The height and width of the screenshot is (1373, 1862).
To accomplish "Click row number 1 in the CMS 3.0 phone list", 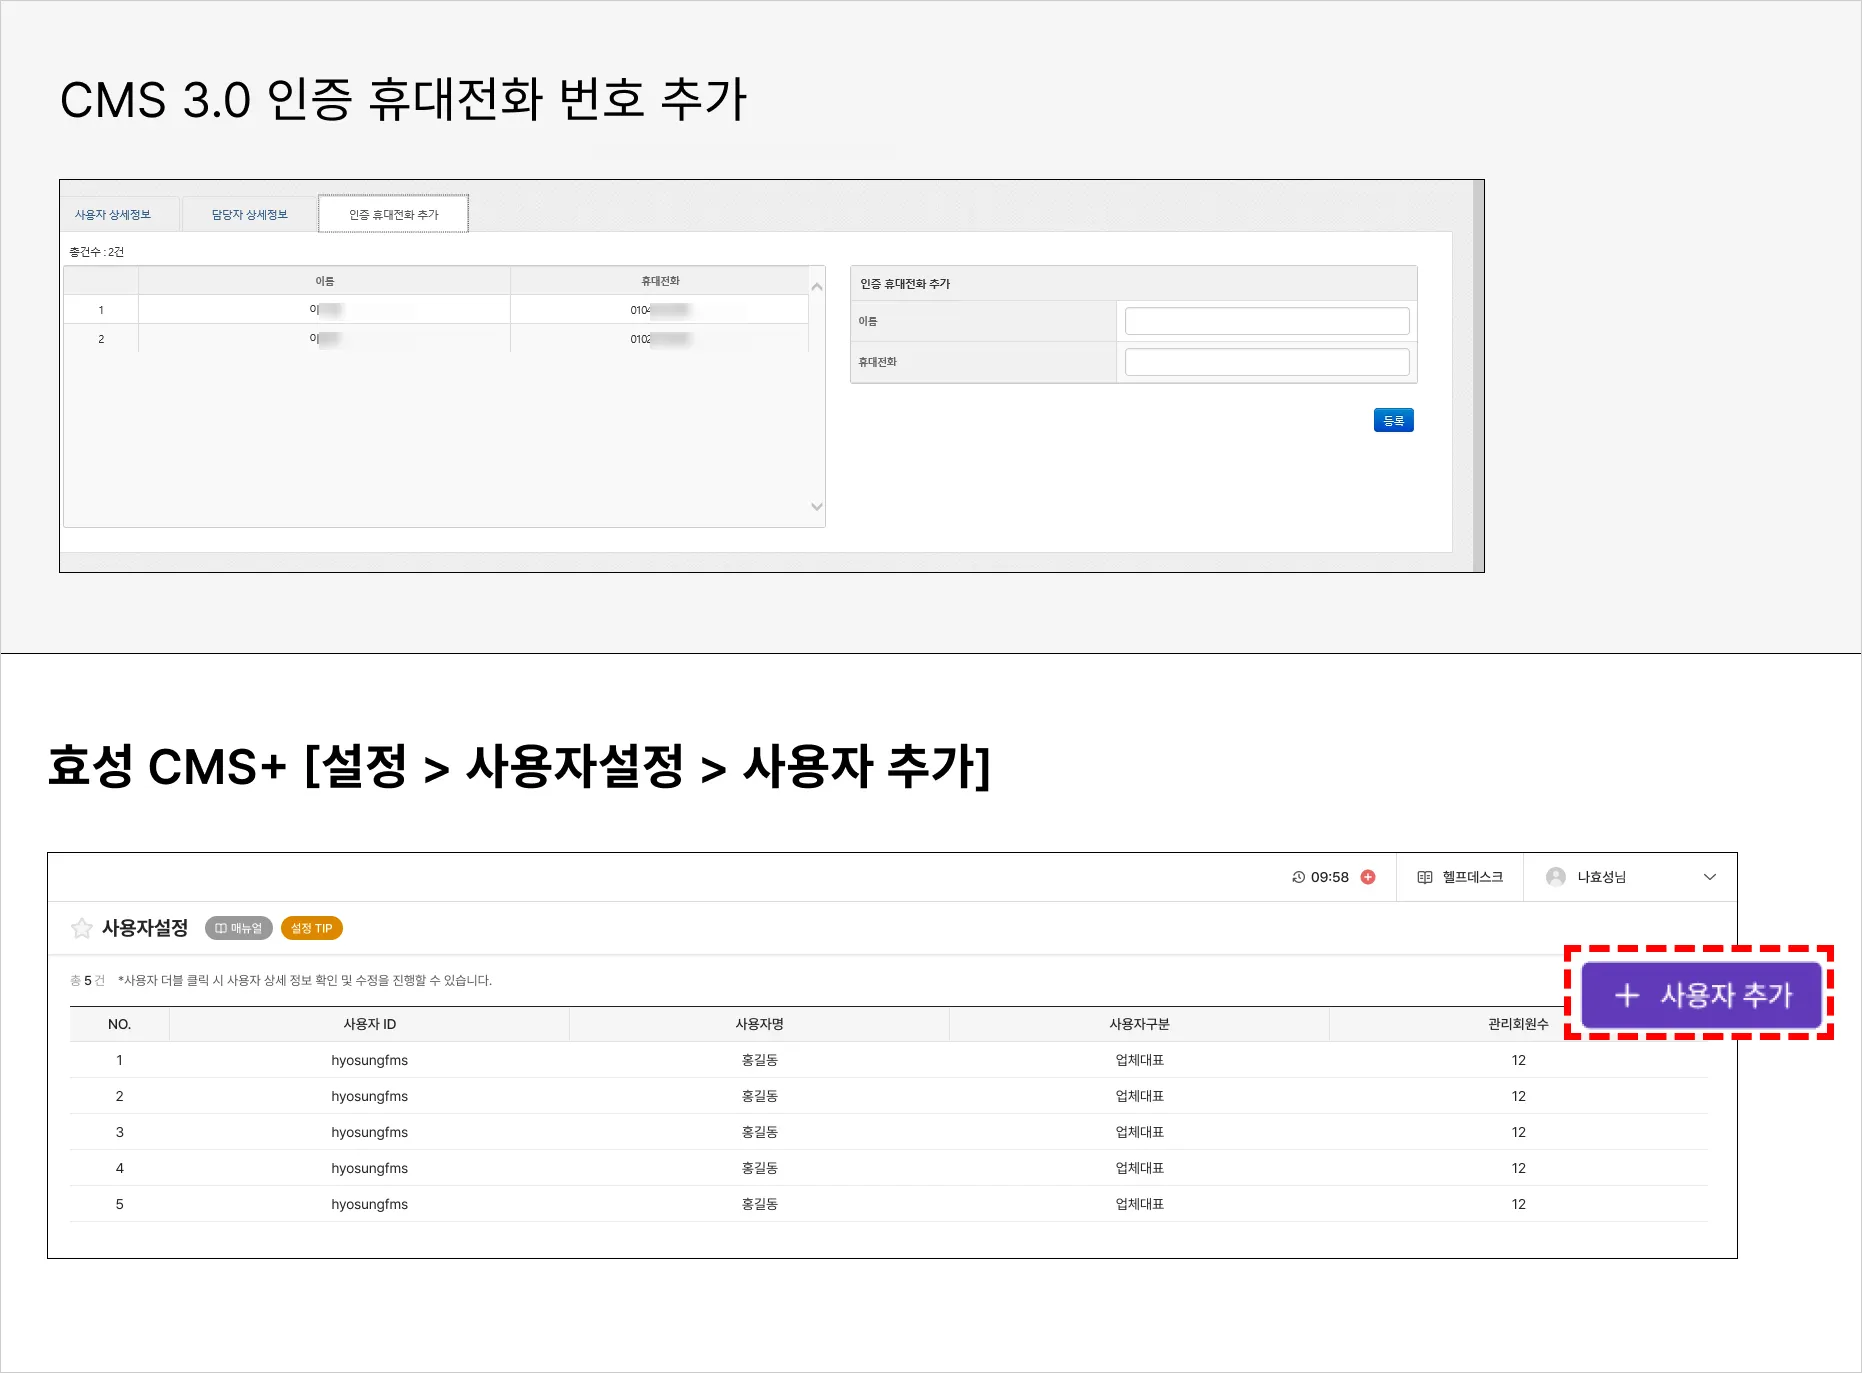I will [101, 310].
